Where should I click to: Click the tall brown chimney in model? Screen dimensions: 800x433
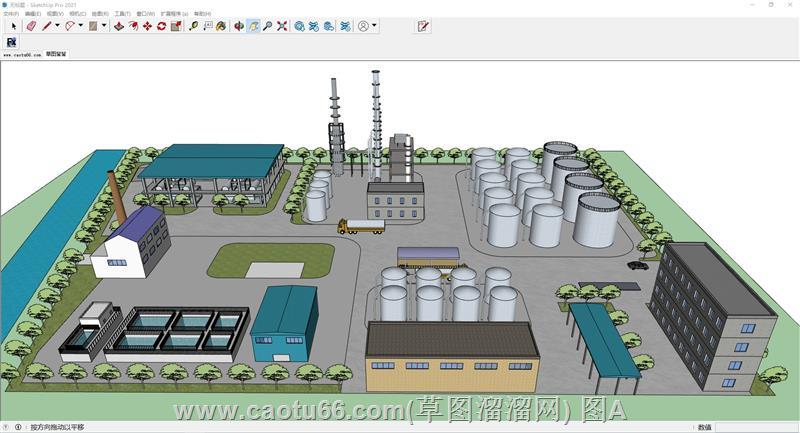pos(117,198)
